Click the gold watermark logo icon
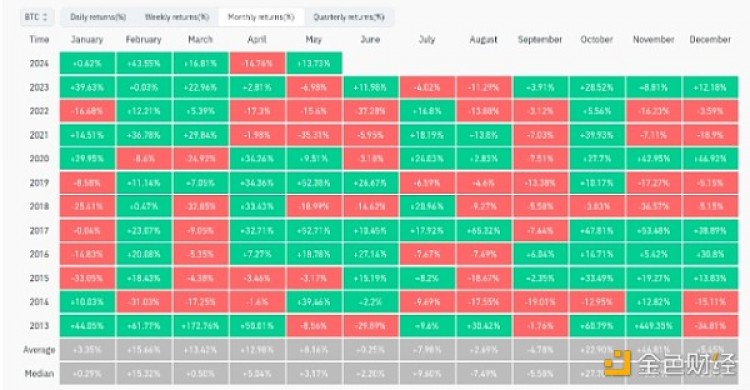This screenshot has height=390, width=750. (x=617, y=363)
